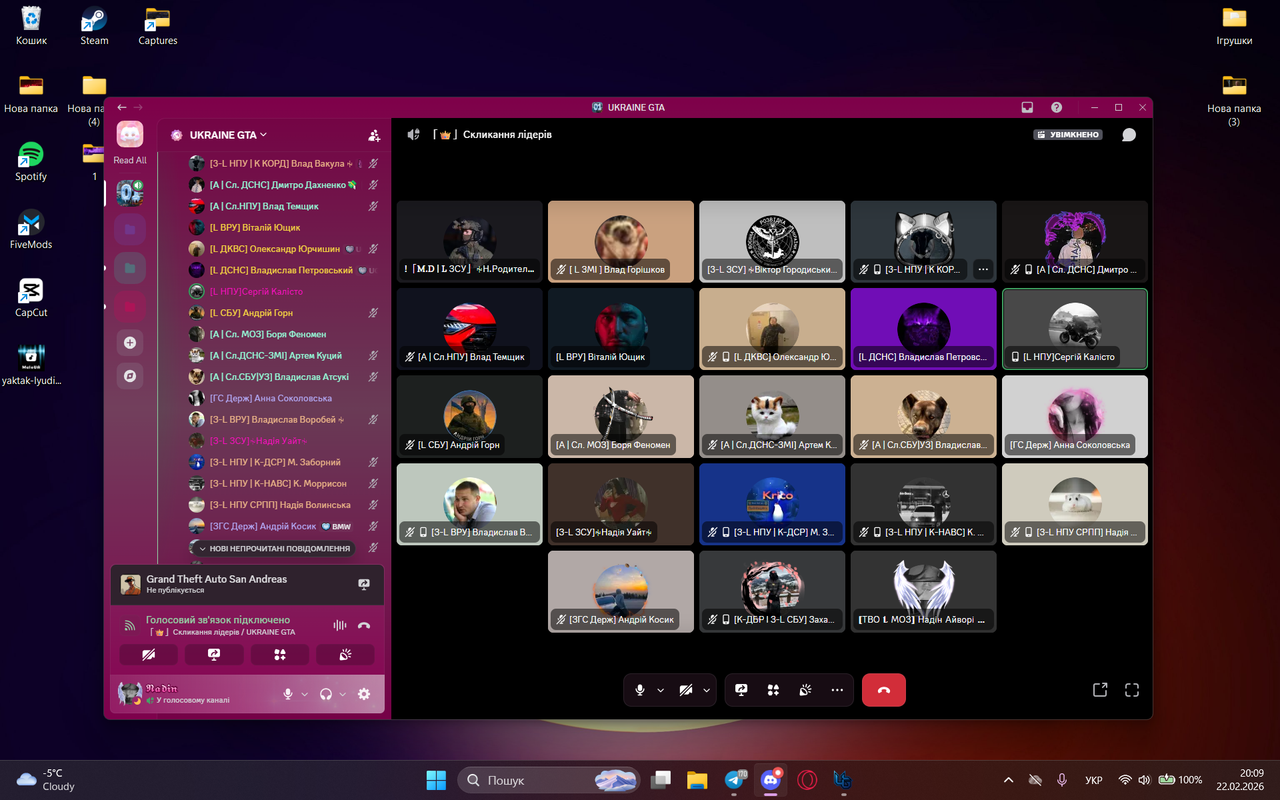Image resolution: width=1280 pixels, height=800 pixels.
Task: Turn on camera in voice panel
Action: (149, 655)
